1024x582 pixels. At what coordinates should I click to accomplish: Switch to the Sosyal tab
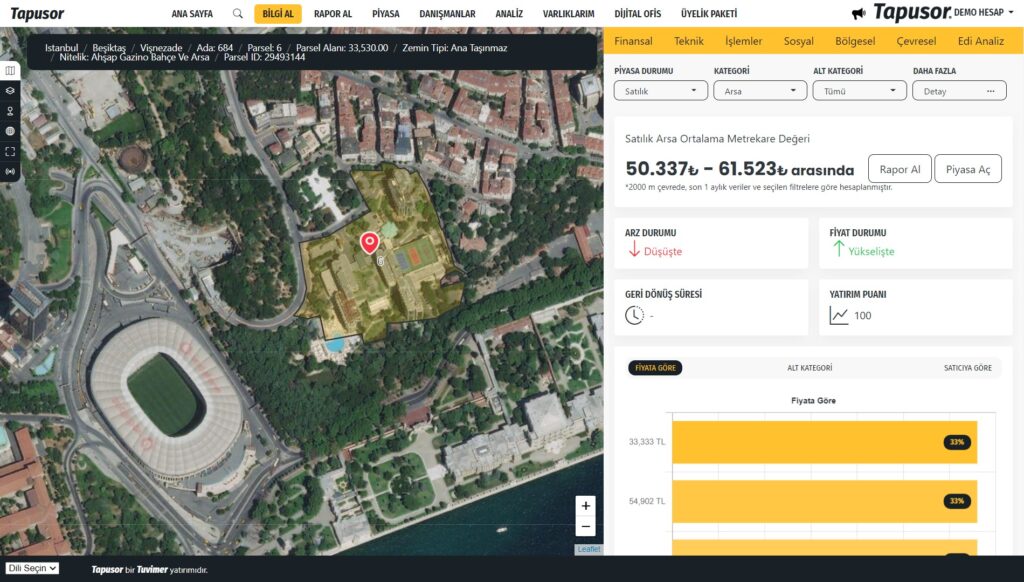pyautogui.click(x=799, y=41)
